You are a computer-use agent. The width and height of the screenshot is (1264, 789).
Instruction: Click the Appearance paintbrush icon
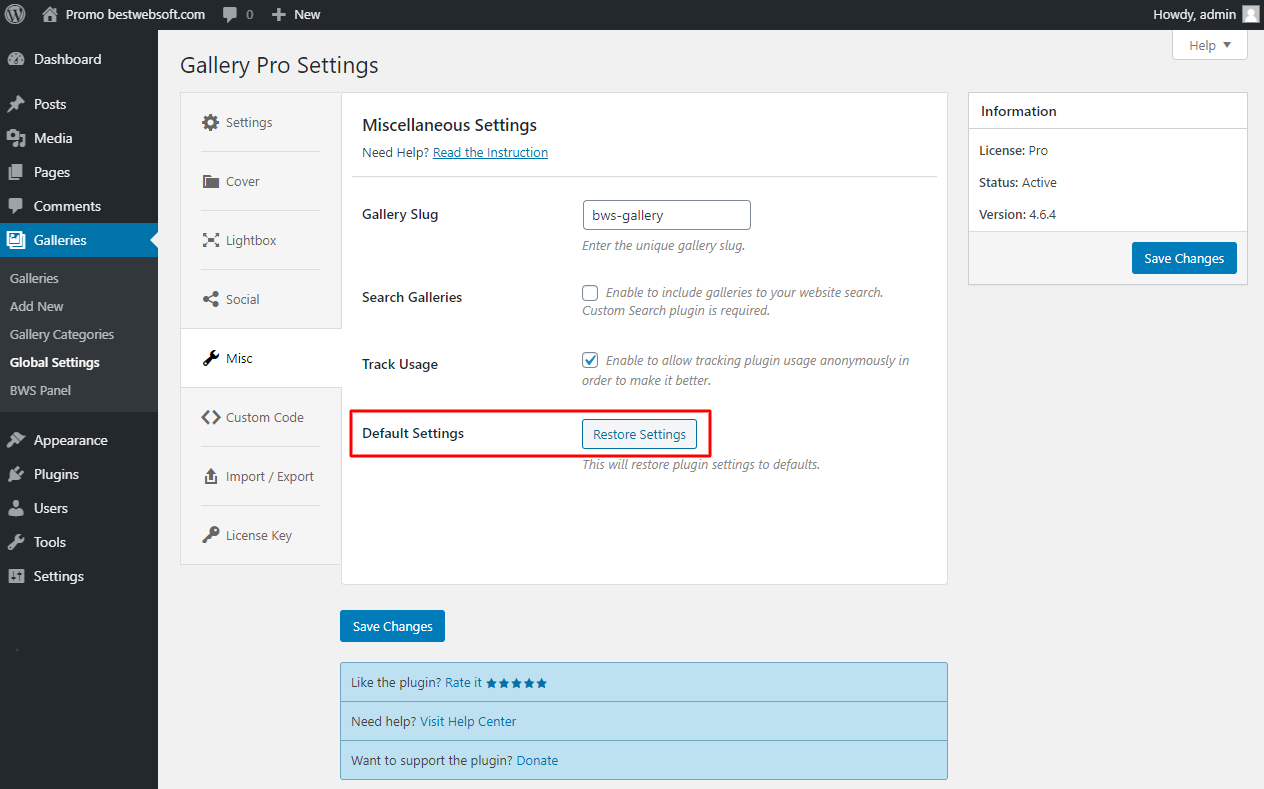tap(16, 440)
